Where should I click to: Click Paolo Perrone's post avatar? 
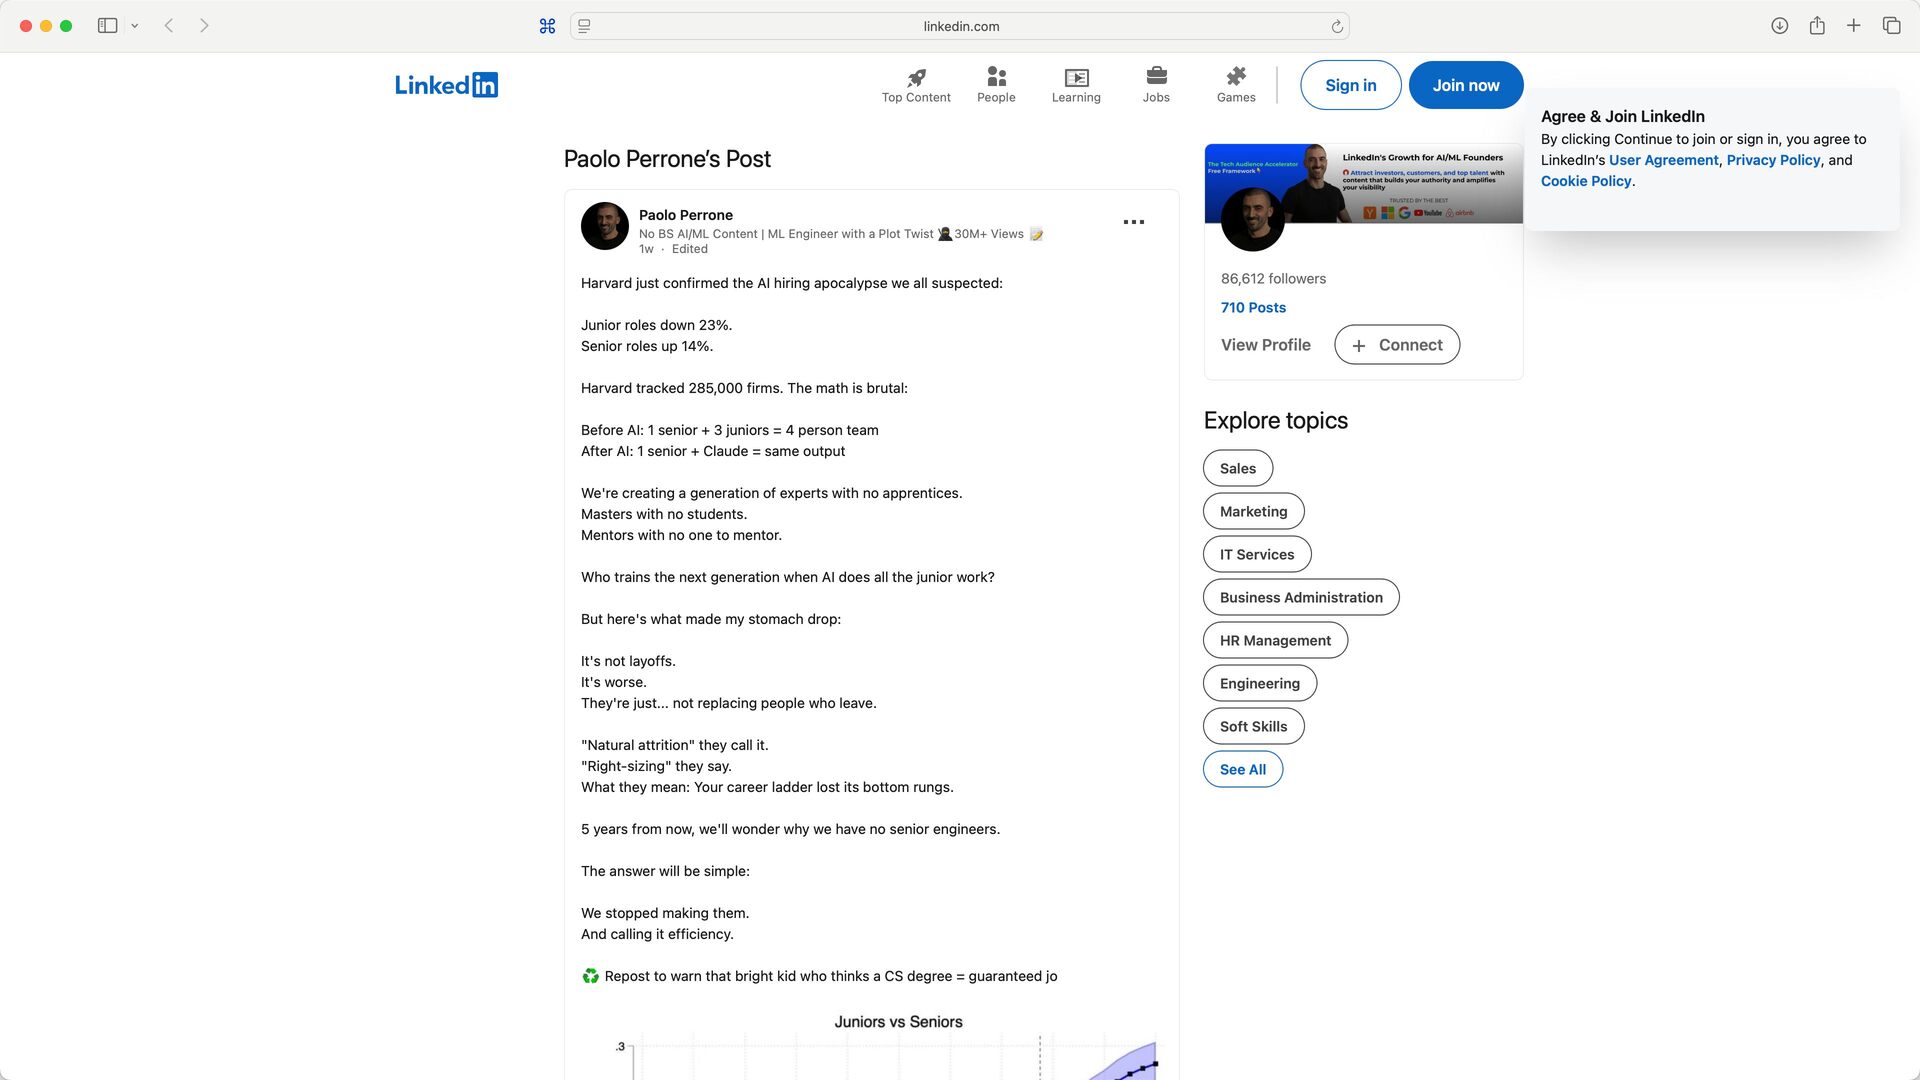point(605,226)
